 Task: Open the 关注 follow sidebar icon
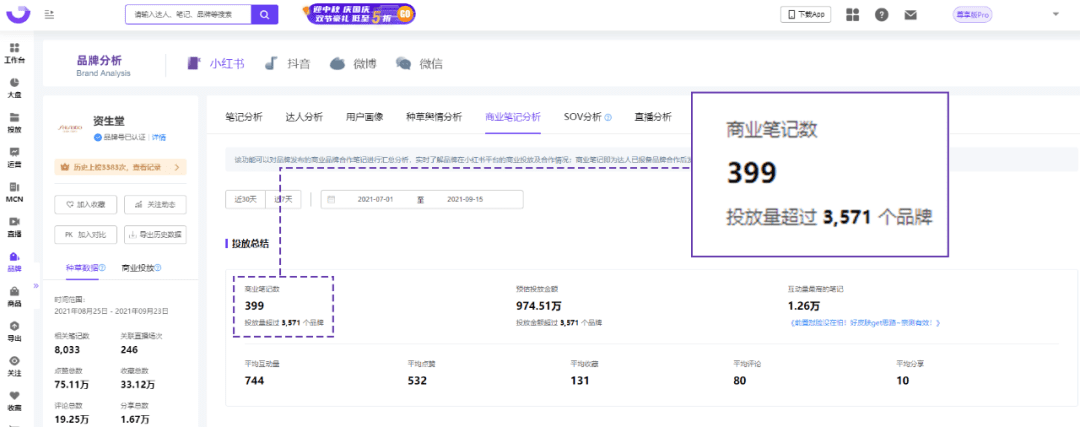coord(14,366)
